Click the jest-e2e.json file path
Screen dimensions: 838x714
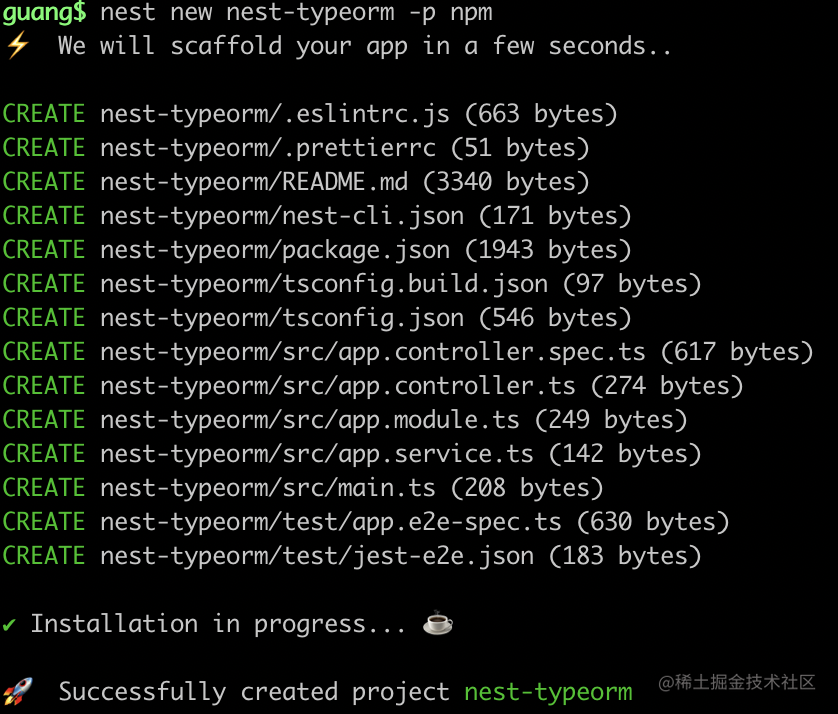point(317,556)
